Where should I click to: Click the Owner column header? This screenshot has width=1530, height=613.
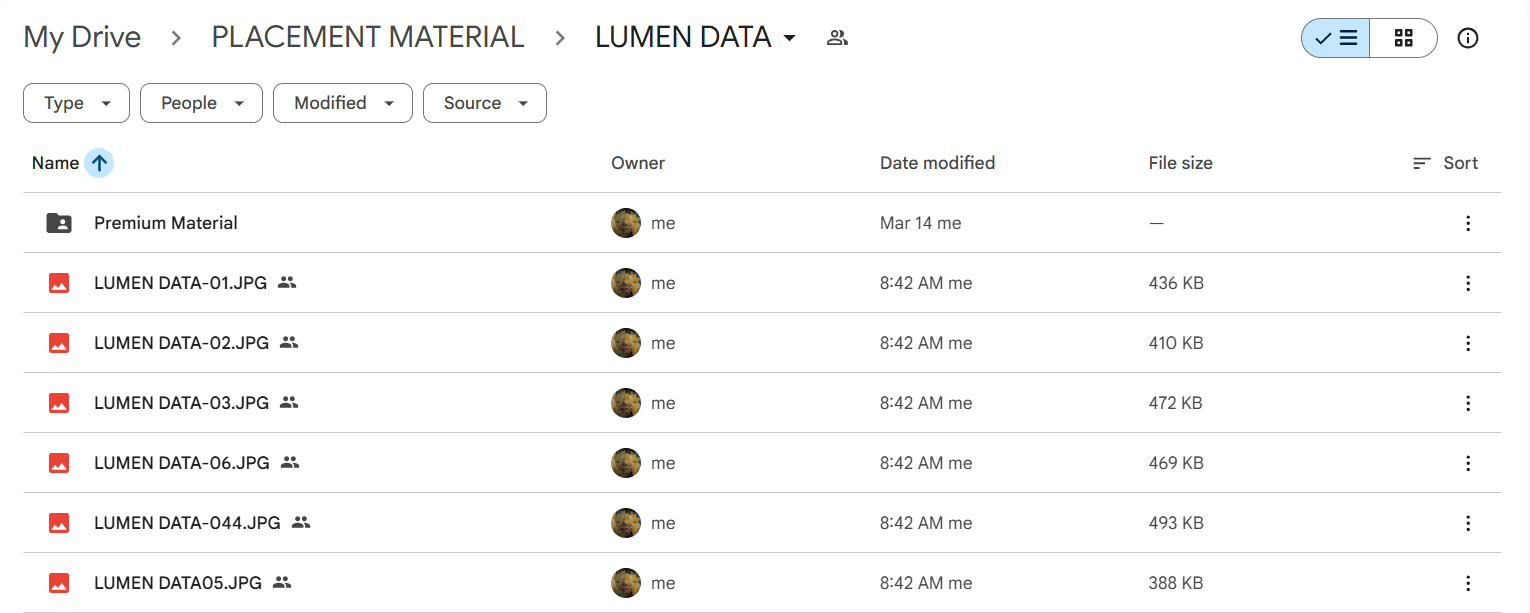[x=638, y=163]
